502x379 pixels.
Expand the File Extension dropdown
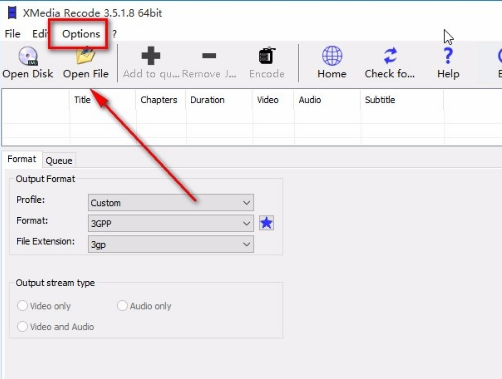coord(171,244)
